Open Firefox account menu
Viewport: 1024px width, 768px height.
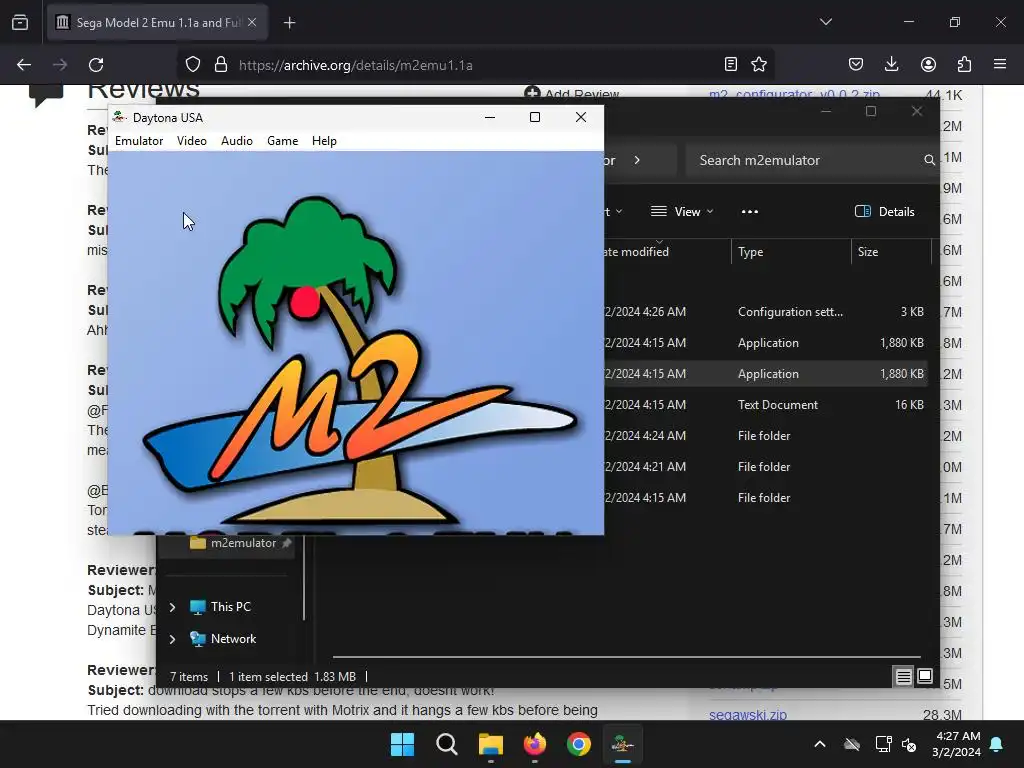coord(928,64)
